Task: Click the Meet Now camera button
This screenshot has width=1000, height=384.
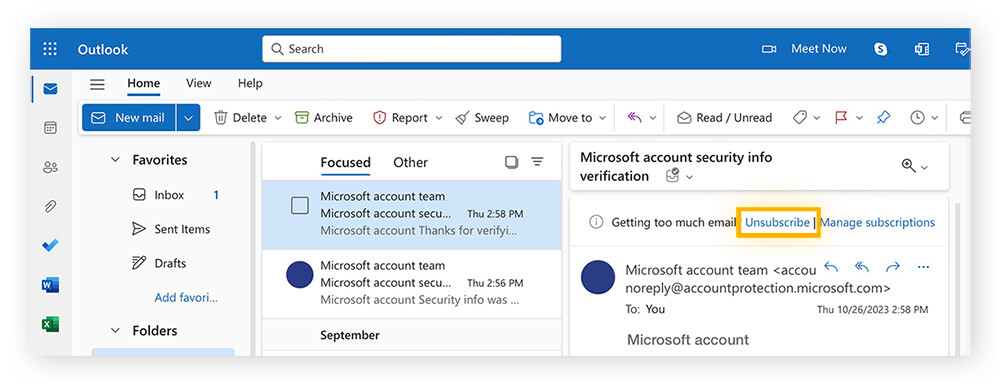Action: tap(804, 49)
